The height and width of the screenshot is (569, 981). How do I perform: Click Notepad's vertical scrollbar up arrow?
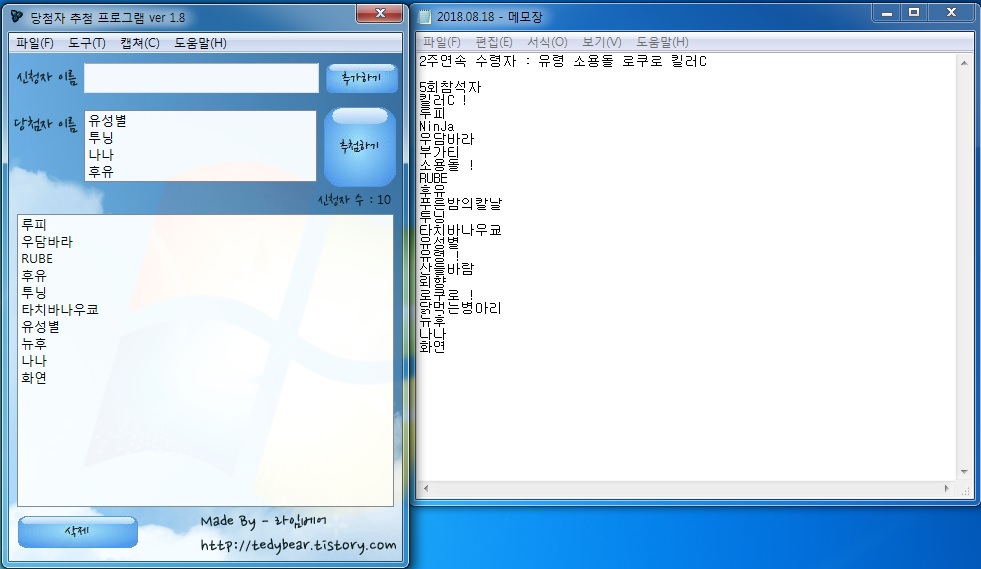[x=964, y=62]
